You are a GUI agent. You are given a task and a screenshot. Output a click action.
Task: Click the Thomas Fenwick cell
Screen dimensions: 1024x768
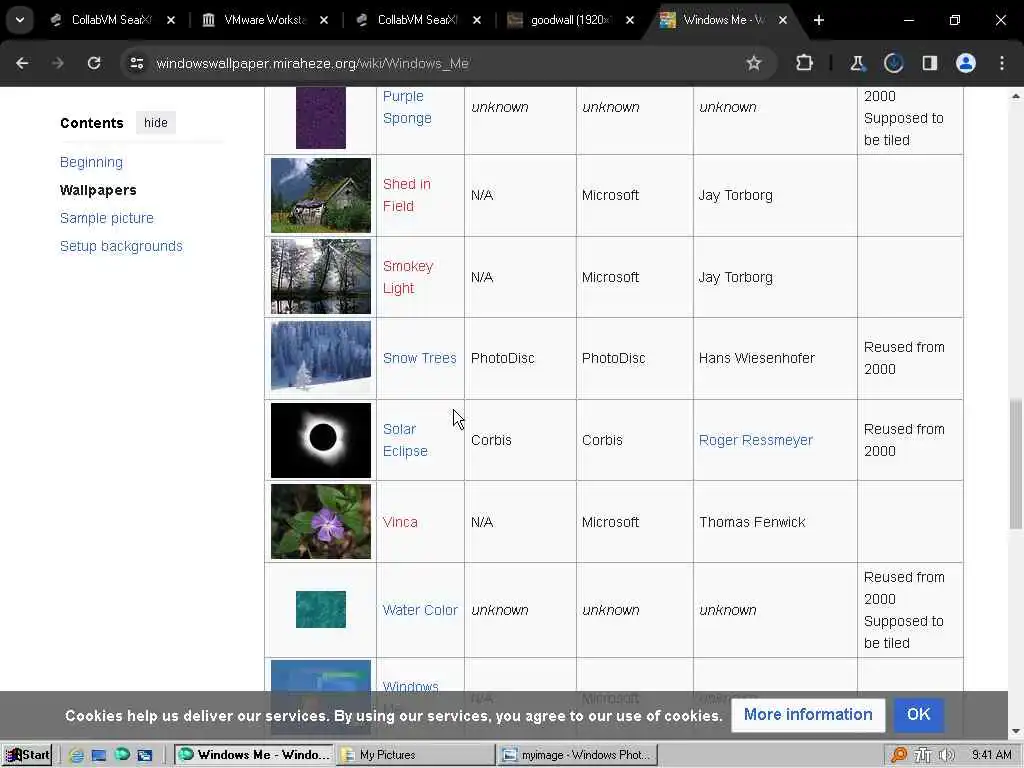tap(775, 522)
